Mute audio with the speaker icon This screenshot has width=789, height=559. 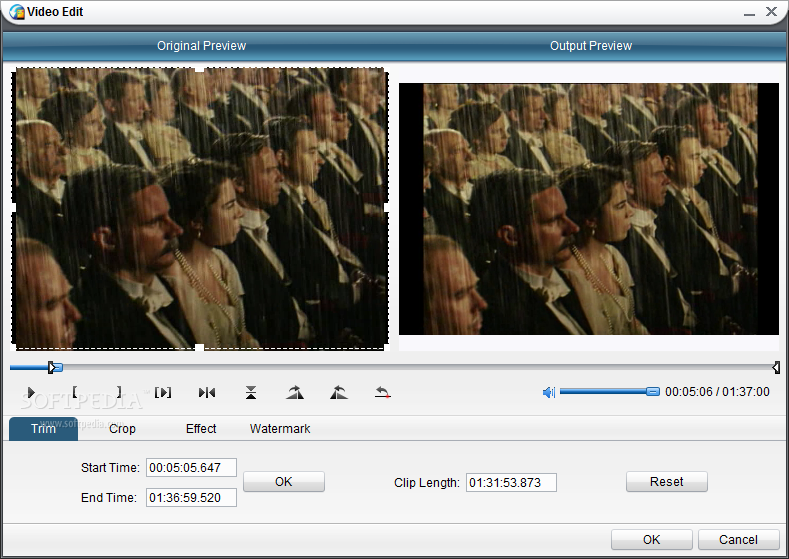point(548,392)
